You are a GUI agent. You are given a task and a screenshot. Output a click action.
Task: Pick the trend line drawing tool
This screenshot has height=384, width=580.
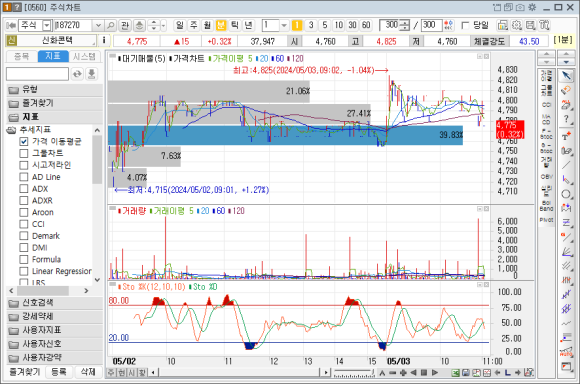pyautogui.click(x=566, y=165)
